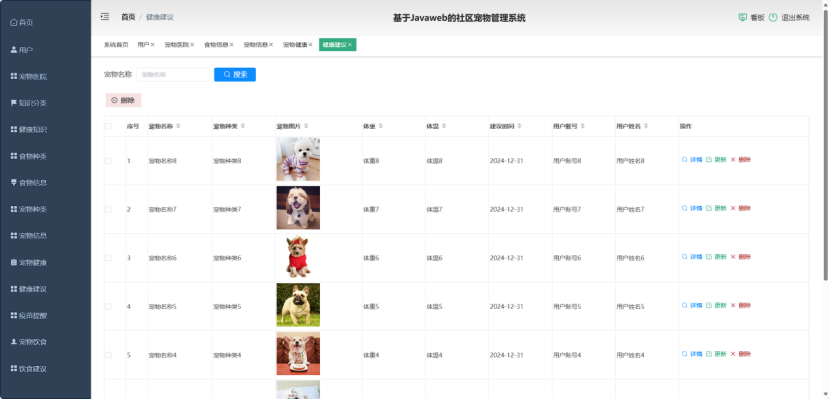Switch to the 食物信息 tab

tap(216, 45)
